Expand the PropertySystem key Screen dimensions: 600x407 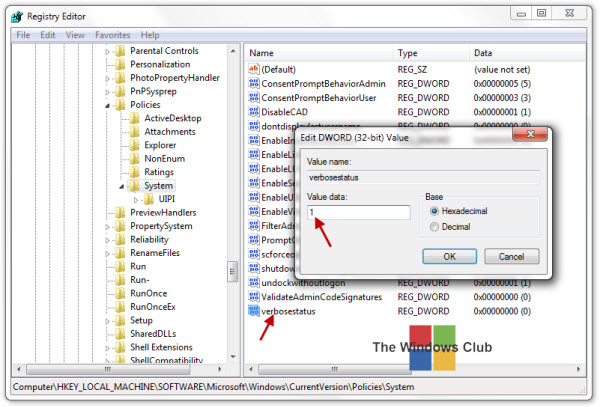tap(108, 227)
